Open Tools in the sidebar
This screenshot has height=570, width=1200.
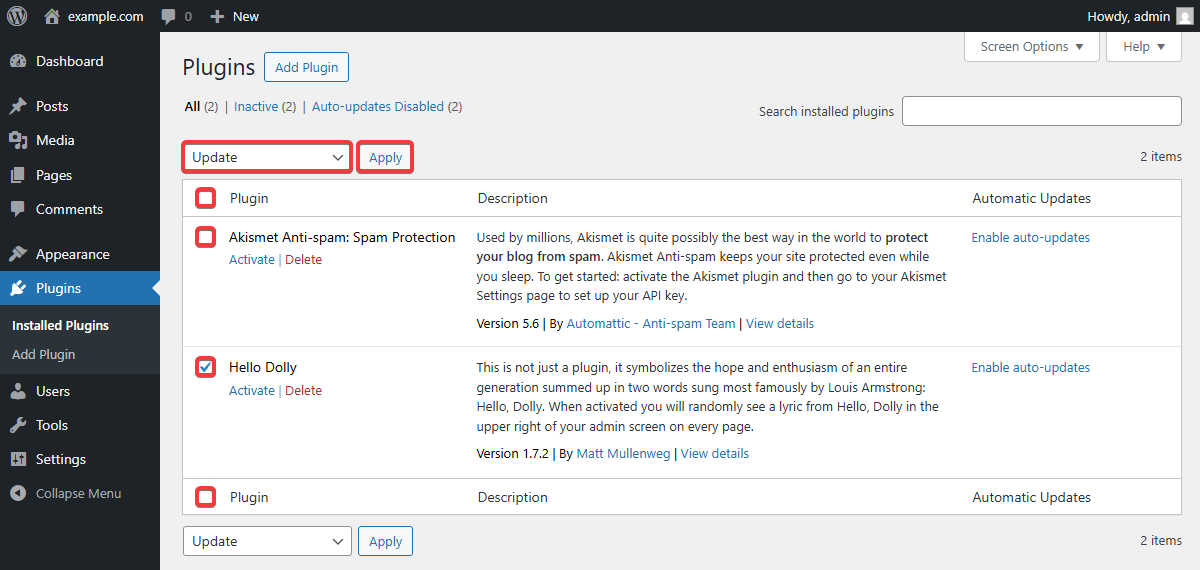click(x=52, y=425)
